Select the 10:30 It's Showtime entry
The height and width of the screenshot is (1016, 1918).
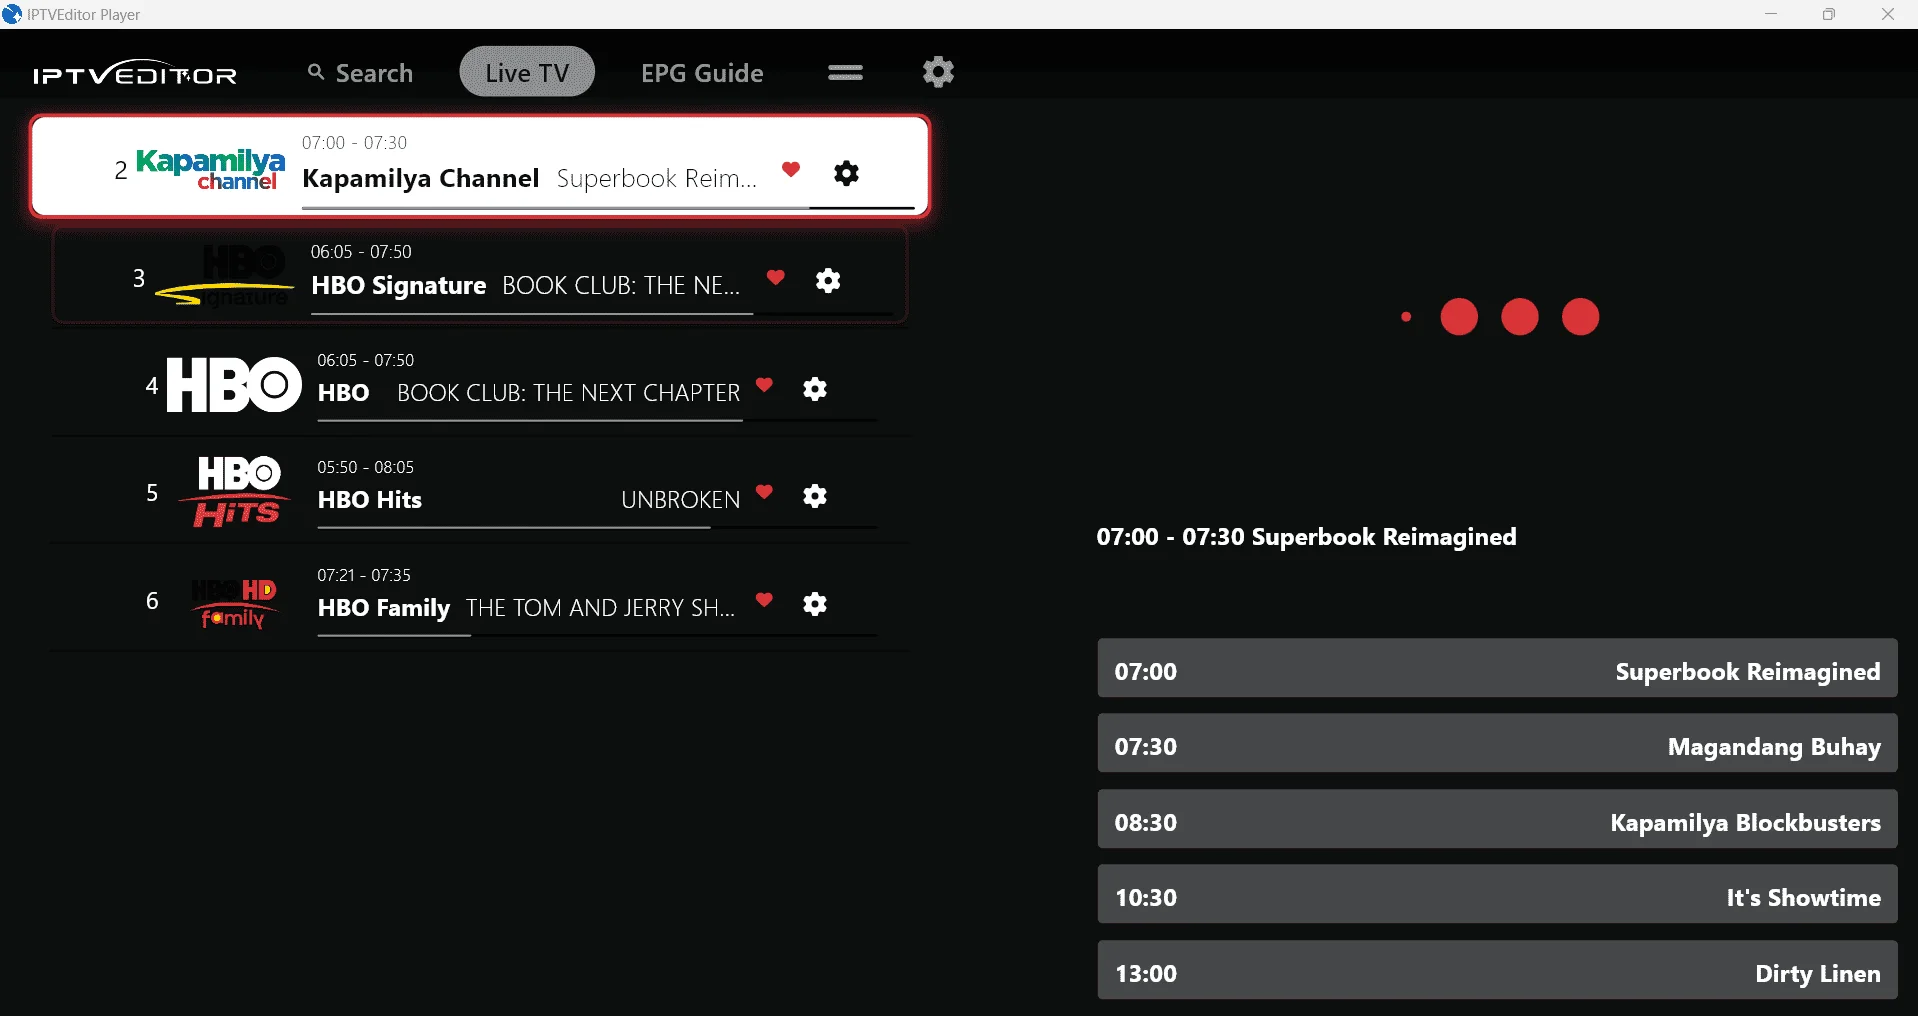pos(1497,895)
